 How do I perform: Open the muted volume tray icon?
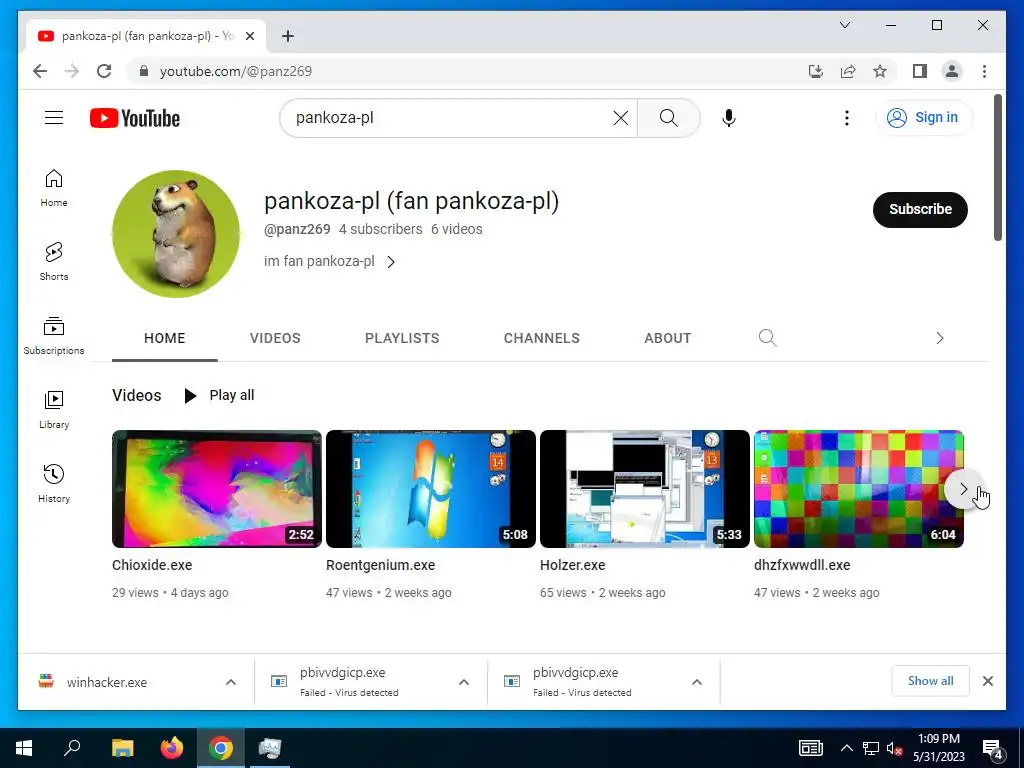tap(895, 748)
